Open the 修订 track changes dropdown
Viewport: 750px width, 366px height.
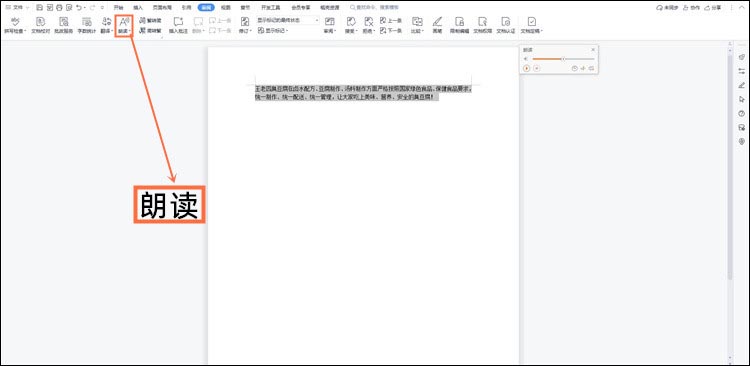click(245, 25)
